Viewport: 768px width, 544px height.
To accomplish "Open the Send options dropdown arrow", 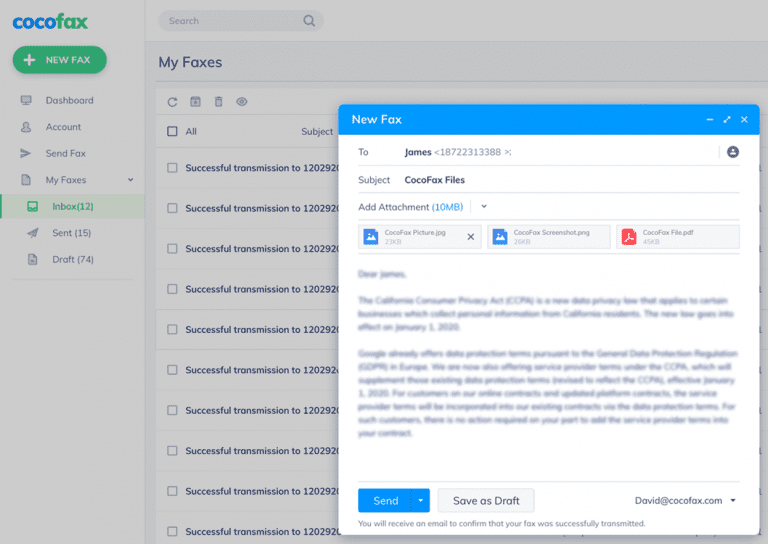I will (x=421, y=500).
